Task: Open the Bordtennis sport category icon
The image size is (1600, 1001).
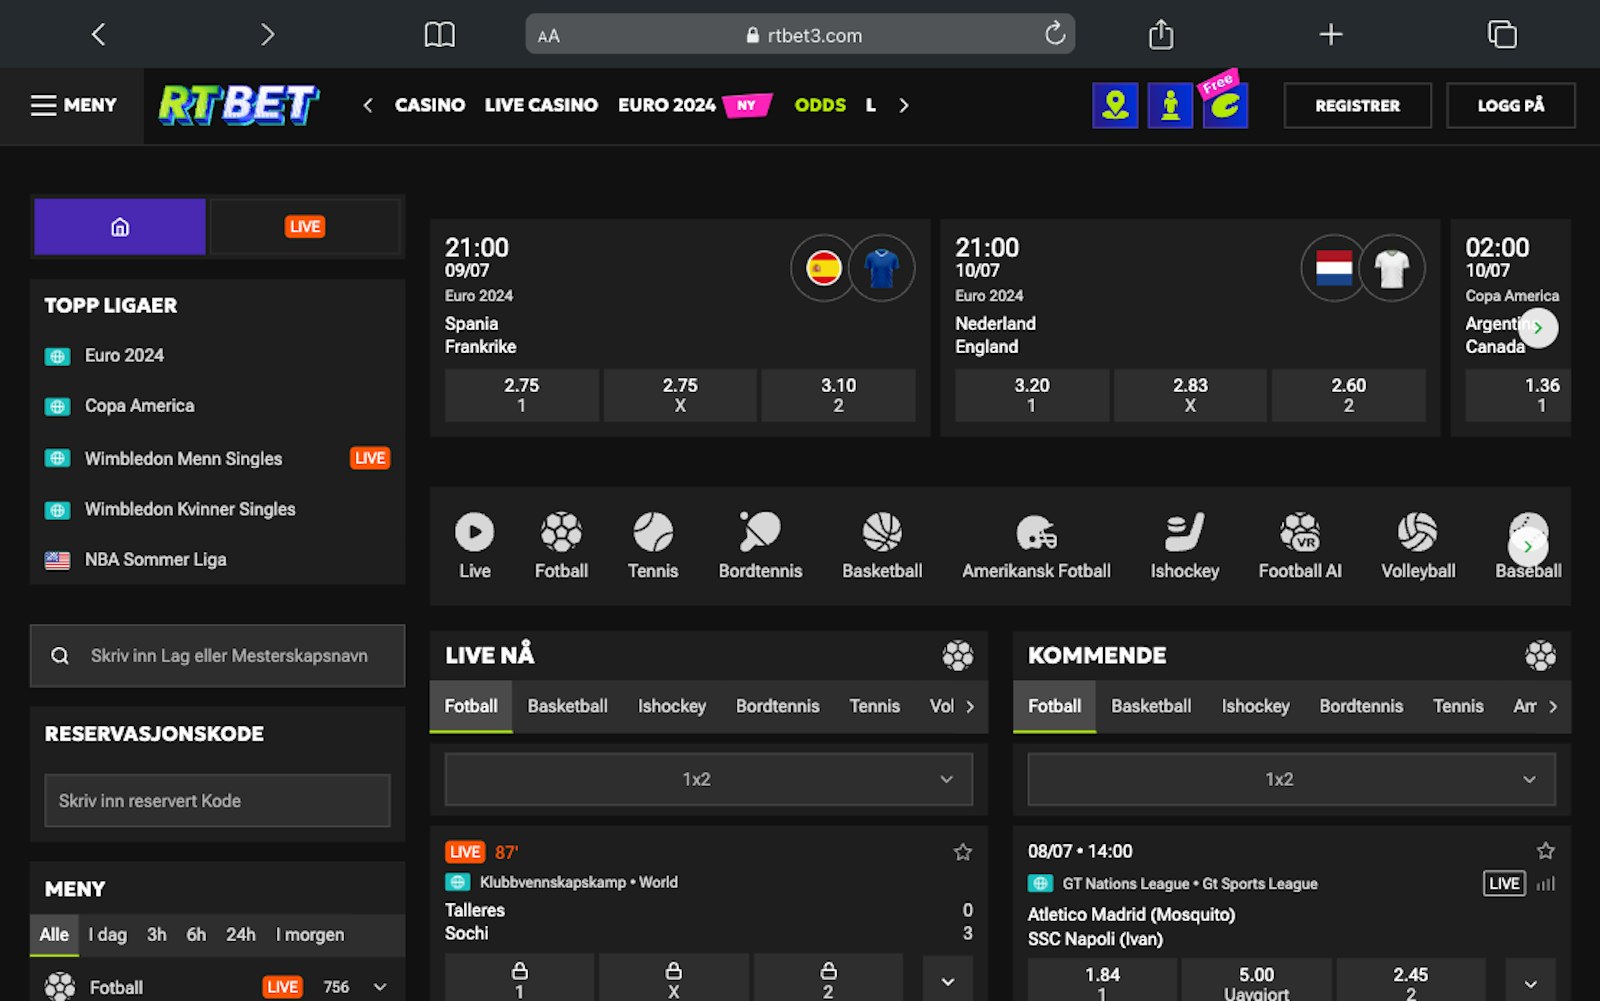Action: pos(760,533)
